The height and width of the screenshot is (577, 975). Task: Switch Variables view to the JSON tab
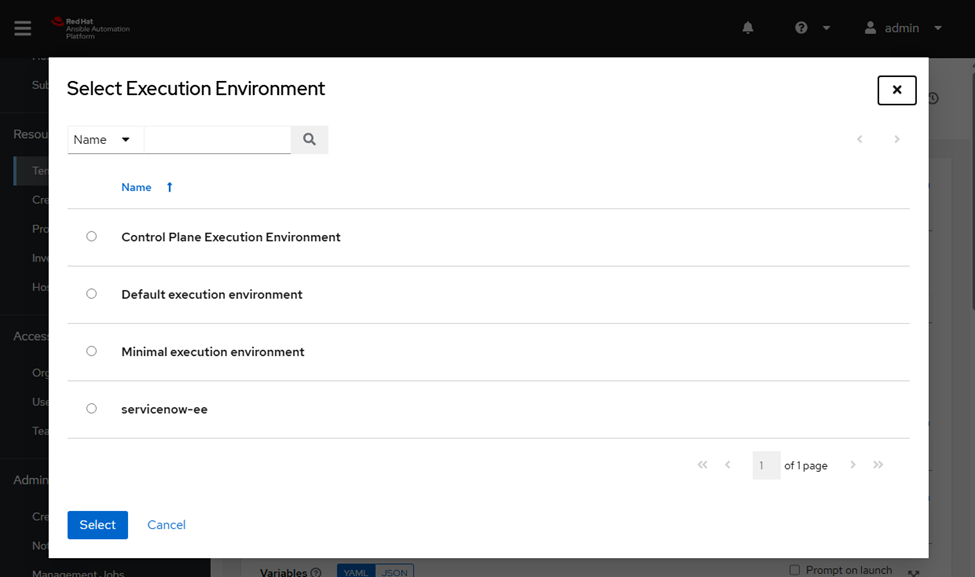point(392,571)
